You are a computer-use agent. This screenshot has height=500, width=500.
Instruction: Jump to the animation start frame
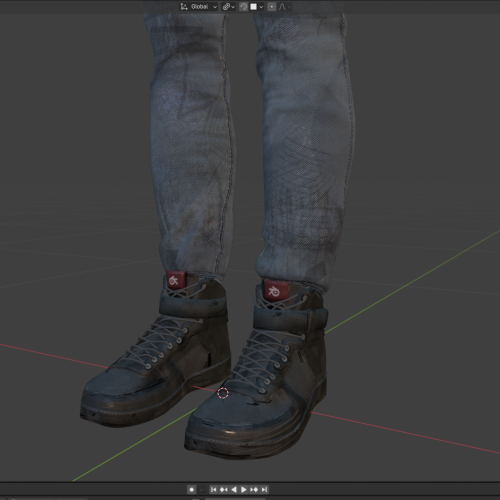(x=213, y=490)
